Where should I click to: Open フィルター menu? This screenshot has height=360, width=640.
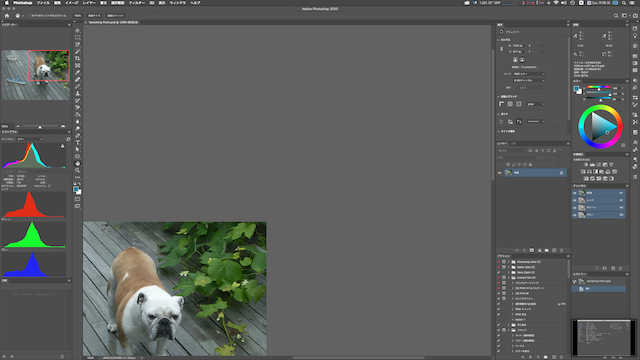(x=137, y=3)
